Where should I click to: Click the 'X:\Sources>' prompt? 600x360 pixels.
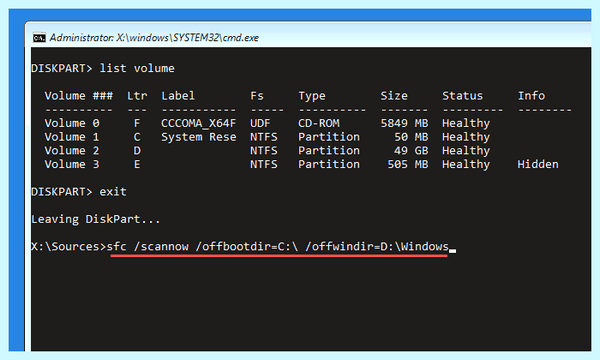pyautogui.click(x=68, y=246)
